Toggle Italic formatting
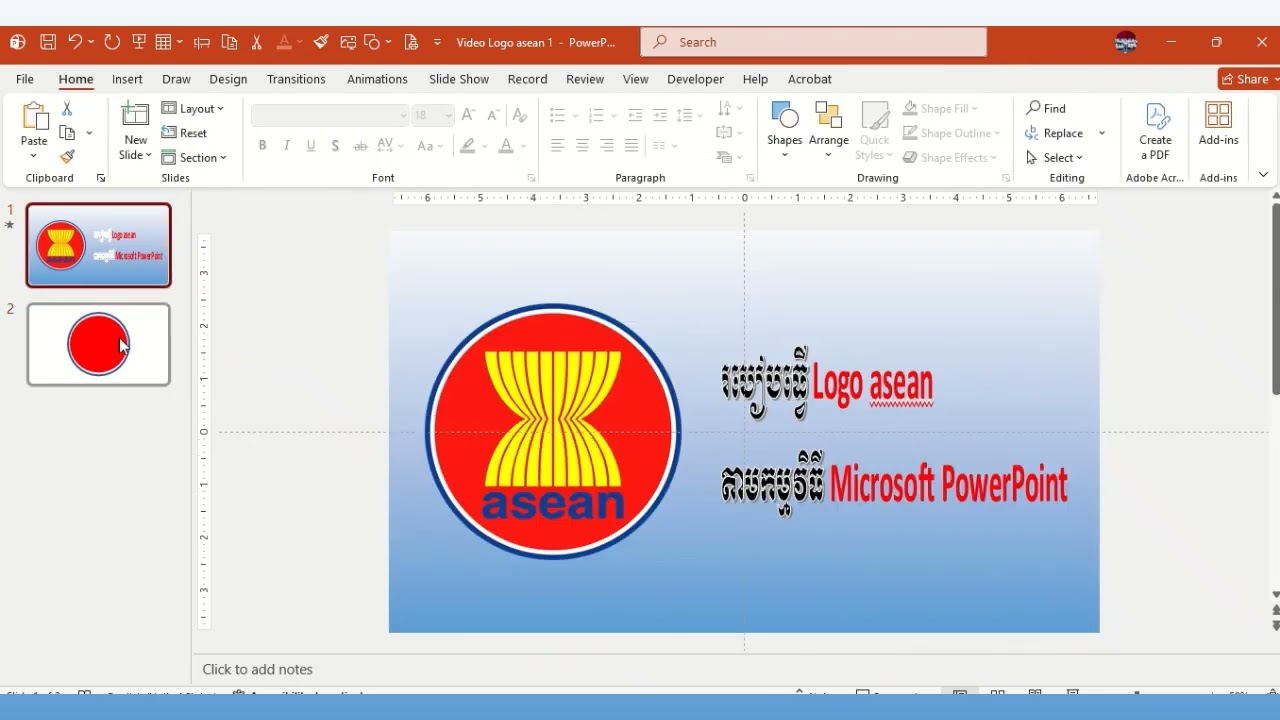This screenshot has height=720, width=1280. pyautogui.click(x=287, y=146)
